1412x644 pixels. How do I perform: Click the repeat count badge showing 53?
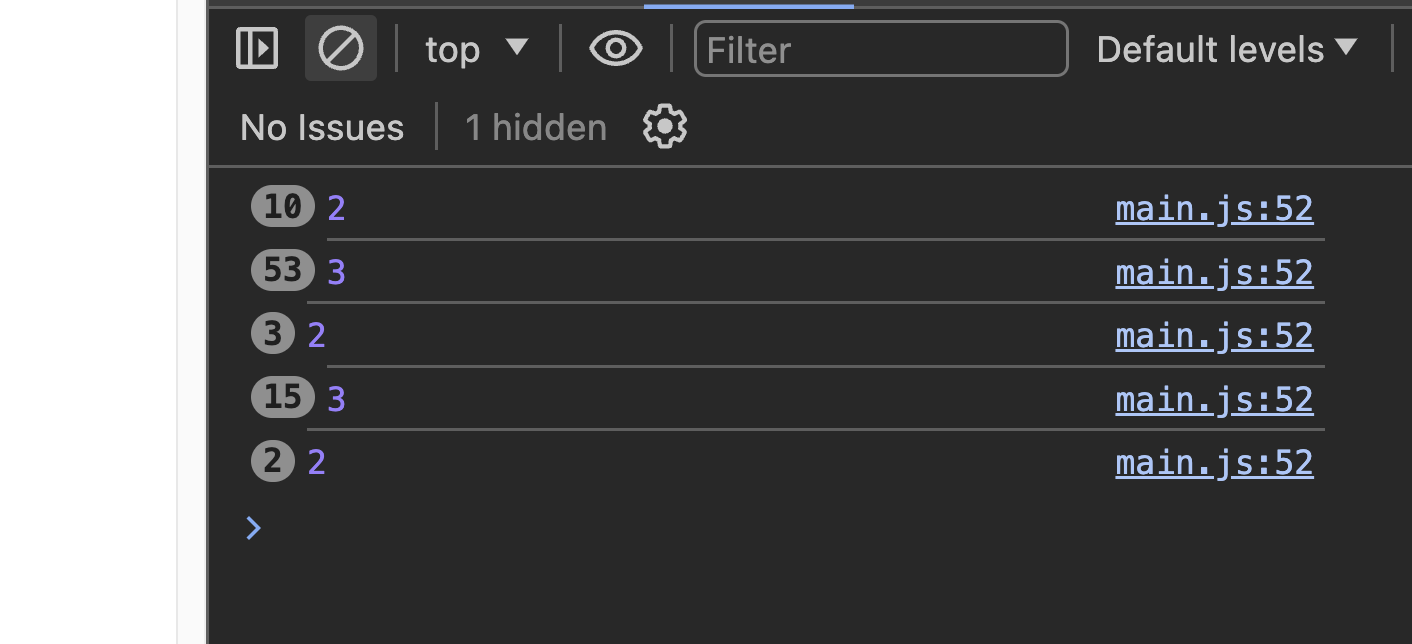[283, 270]
